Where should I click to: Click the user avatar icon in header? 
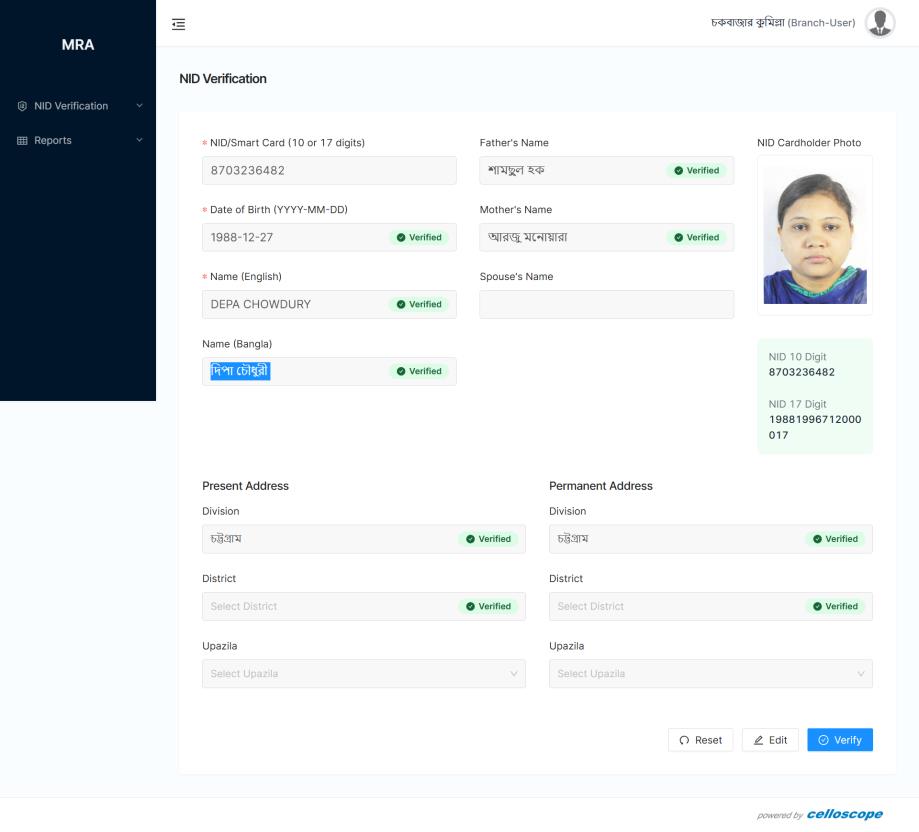pos(880,23)
